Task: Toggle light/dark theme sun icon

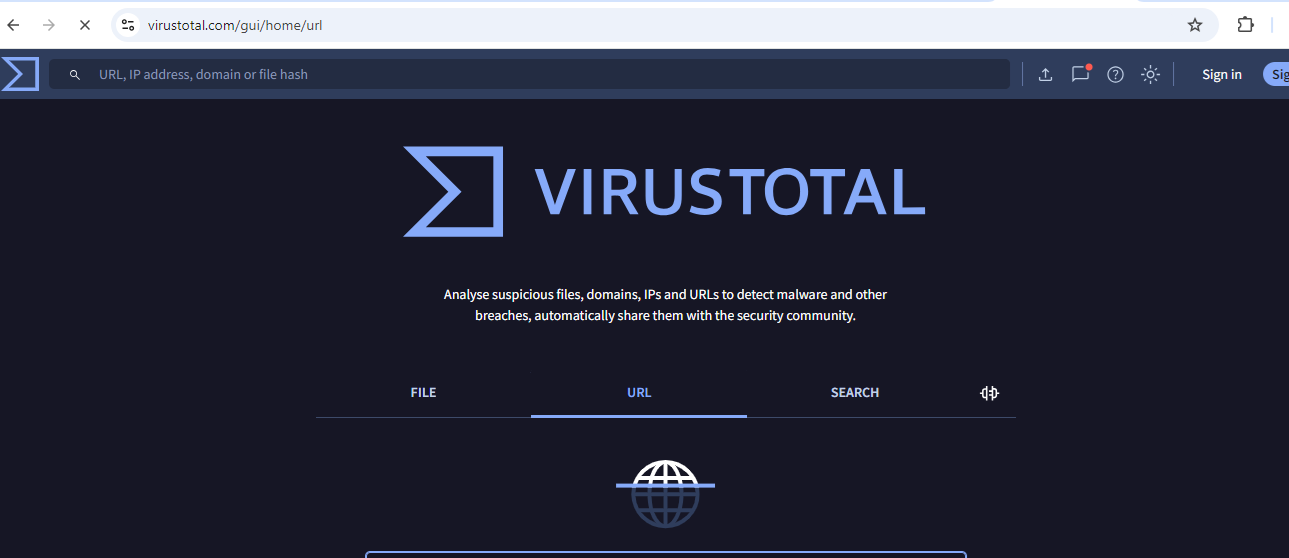Action: click(x=1150, y=74)
